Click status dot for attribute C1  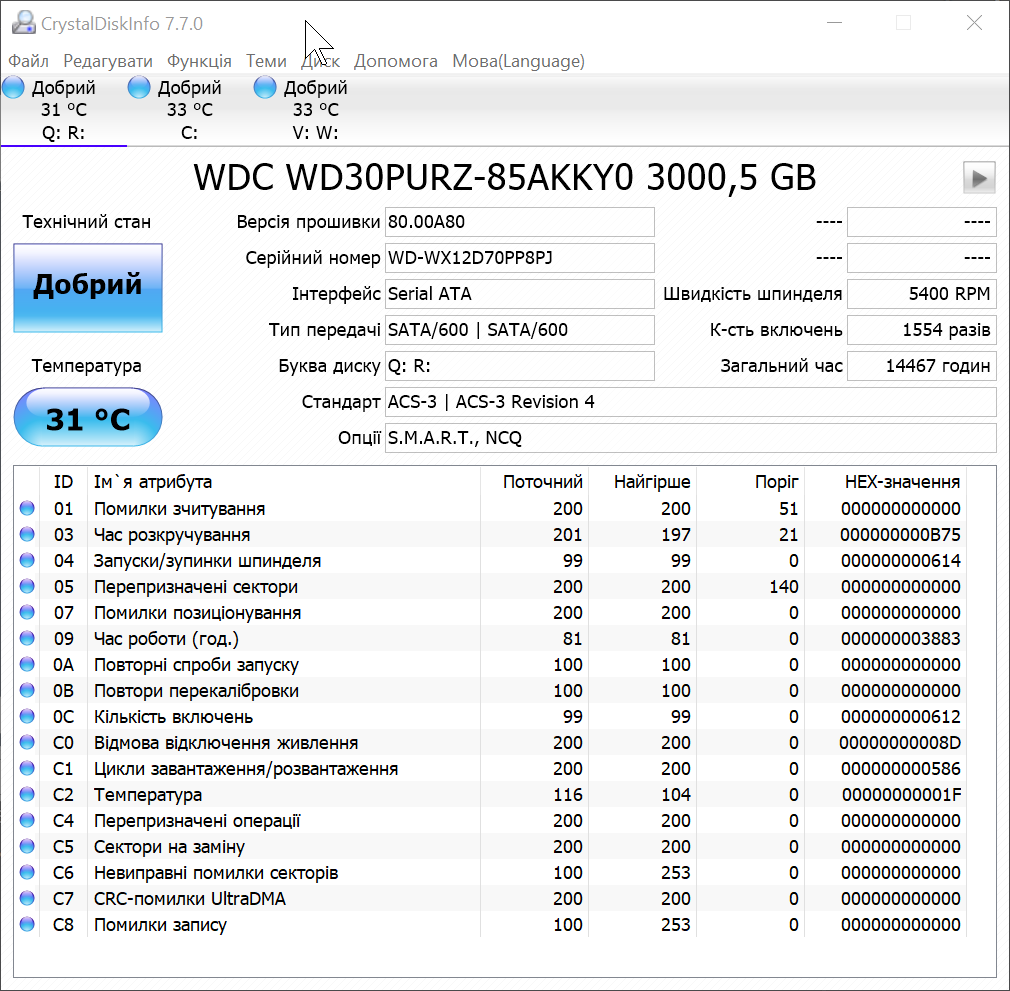27,768
